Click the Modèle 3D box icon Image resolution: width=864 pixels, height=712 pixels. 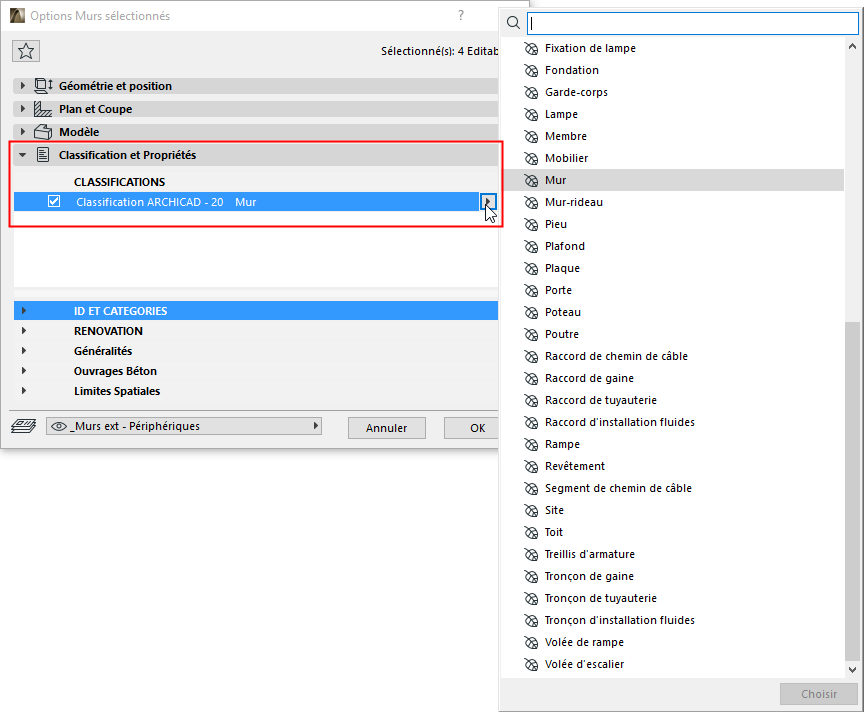pyautogui.click(x=43, y=132)
